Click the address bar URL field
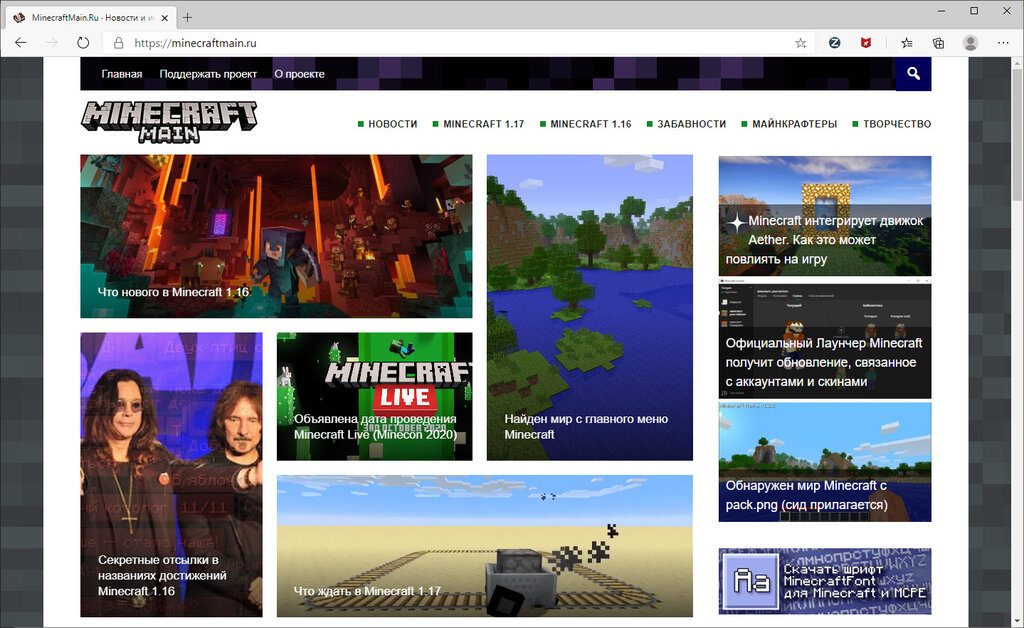The image size is (1024, 628). [457, 43]
